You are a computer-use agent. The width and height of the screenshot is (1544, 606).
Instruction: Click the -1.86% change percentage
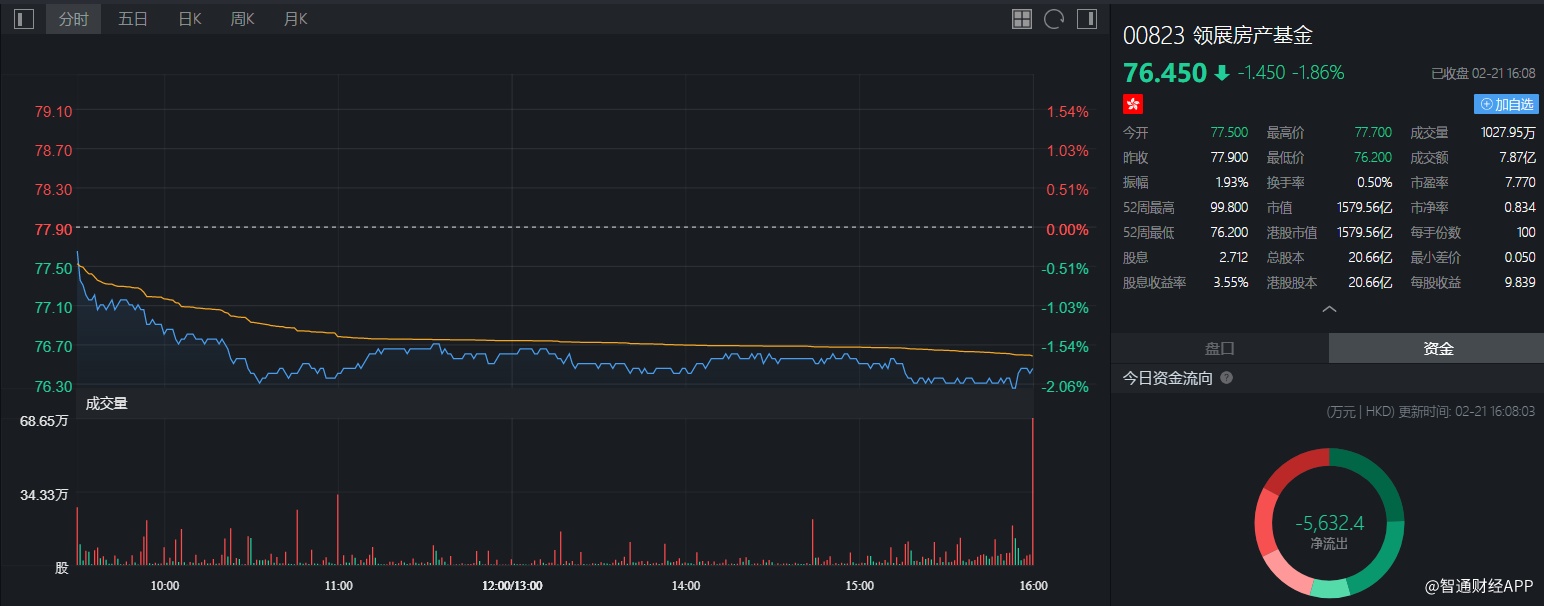1318,73
